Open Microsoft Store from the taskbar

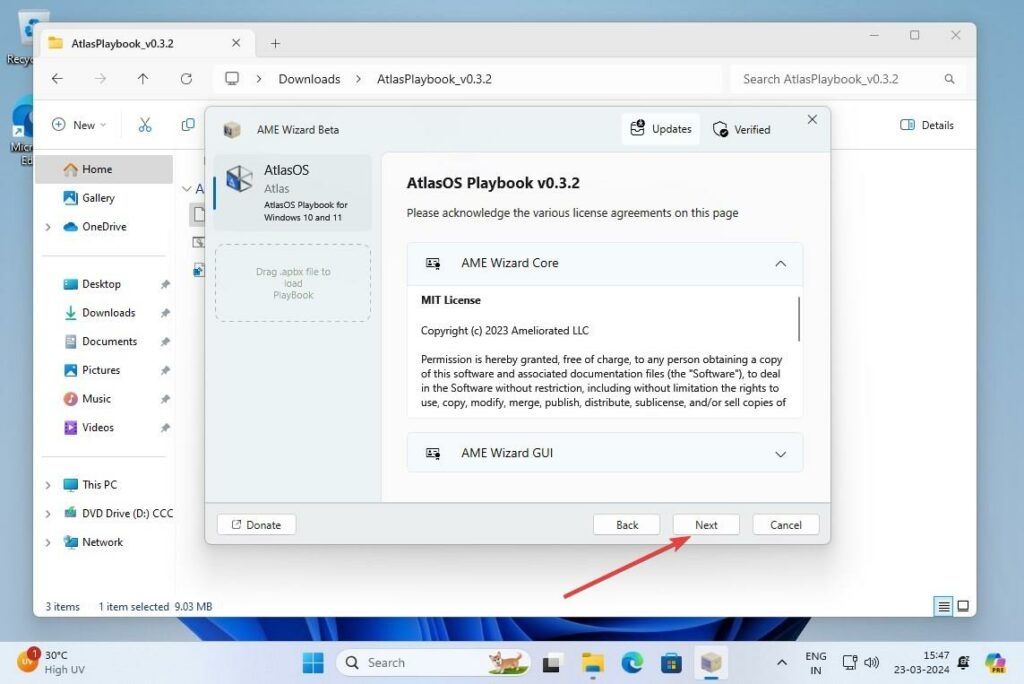tap(671, 662)
